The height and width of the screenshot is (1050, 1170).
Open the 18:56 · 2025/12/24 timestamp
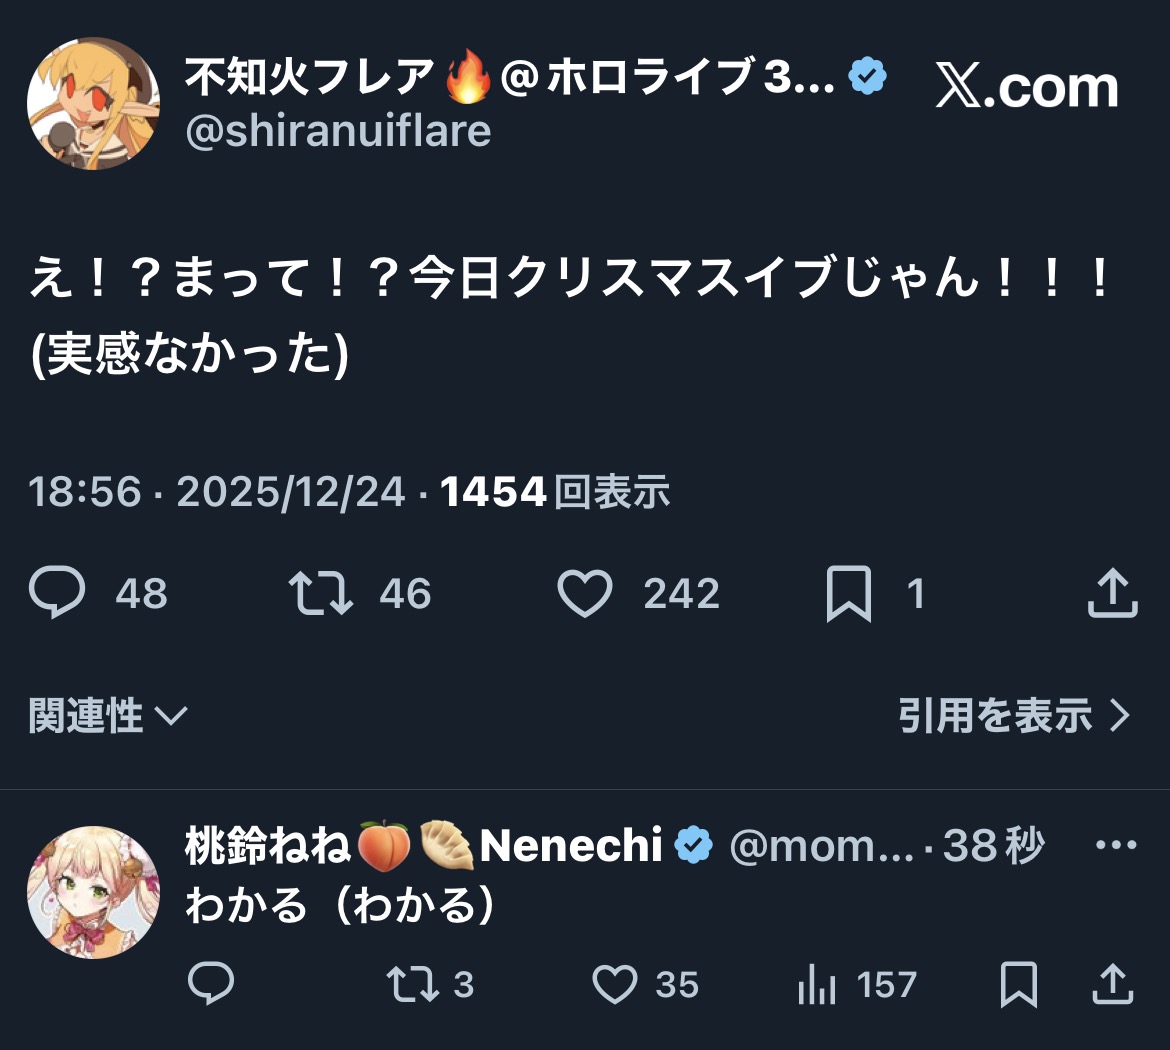(x=216, y=492)
